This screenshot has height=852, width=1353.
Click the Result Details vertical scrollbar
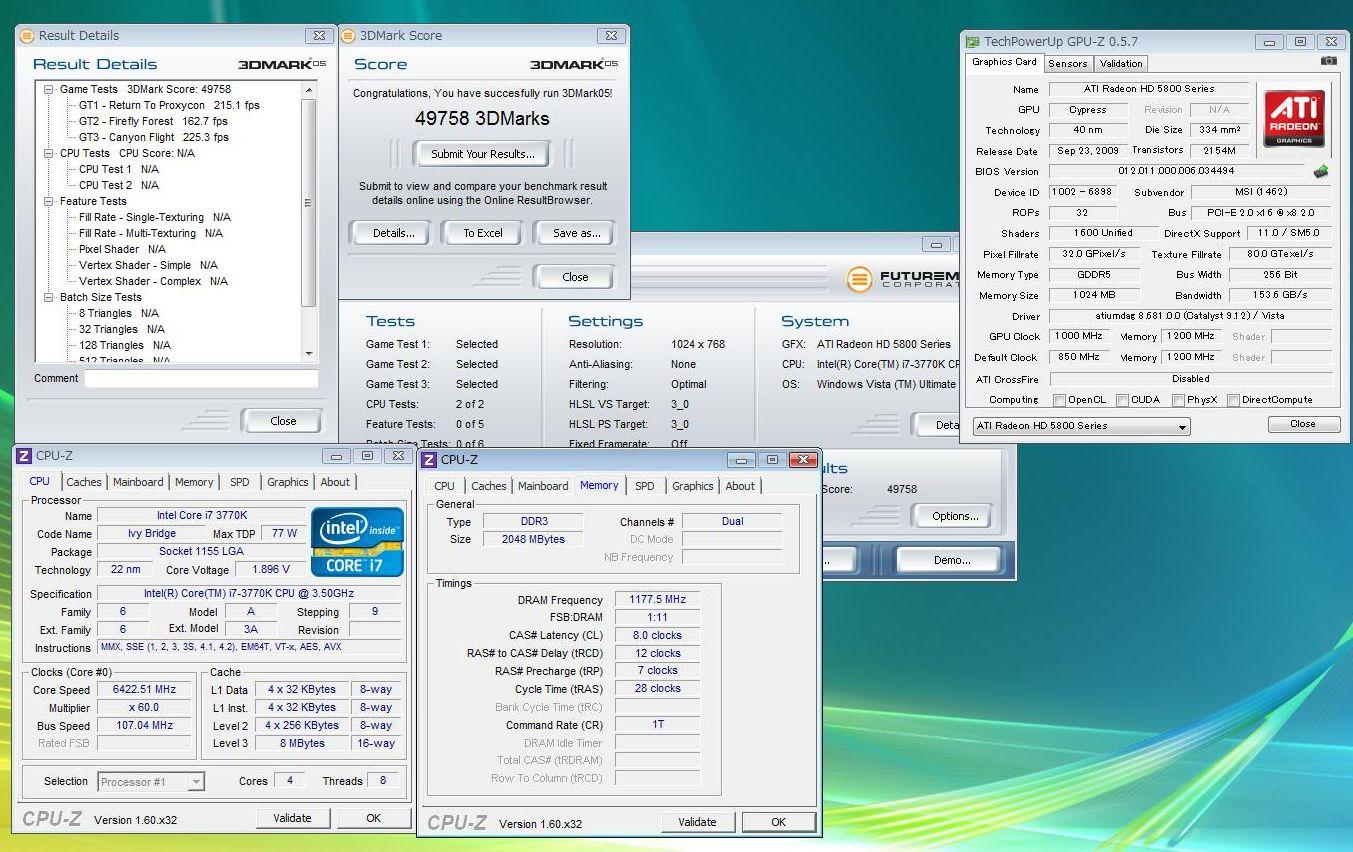[309, 220]
